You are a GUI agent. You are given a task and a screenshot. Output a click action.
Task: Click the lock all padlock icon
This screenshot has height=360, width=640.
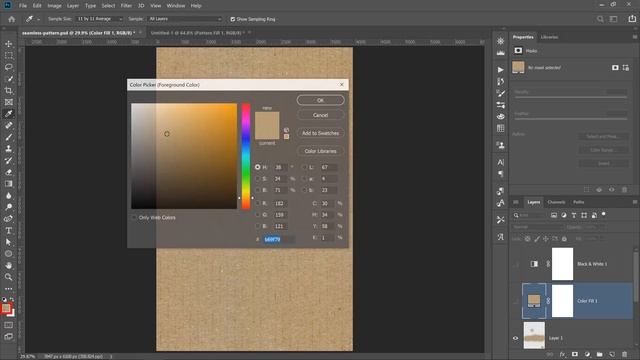click(564, 239)
